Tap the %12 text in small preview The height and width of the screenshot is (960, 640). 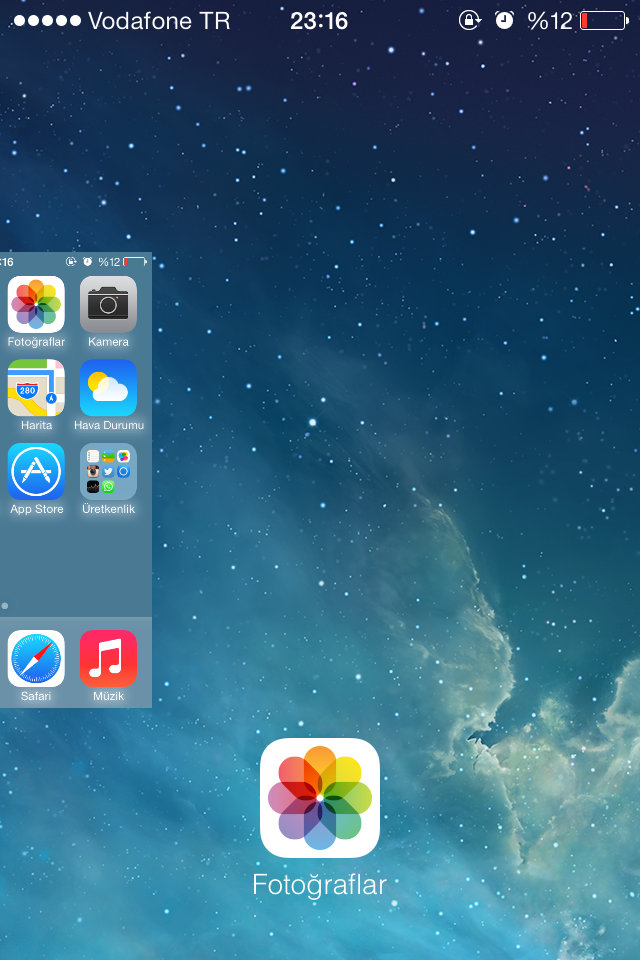click(x=109, y=261)
